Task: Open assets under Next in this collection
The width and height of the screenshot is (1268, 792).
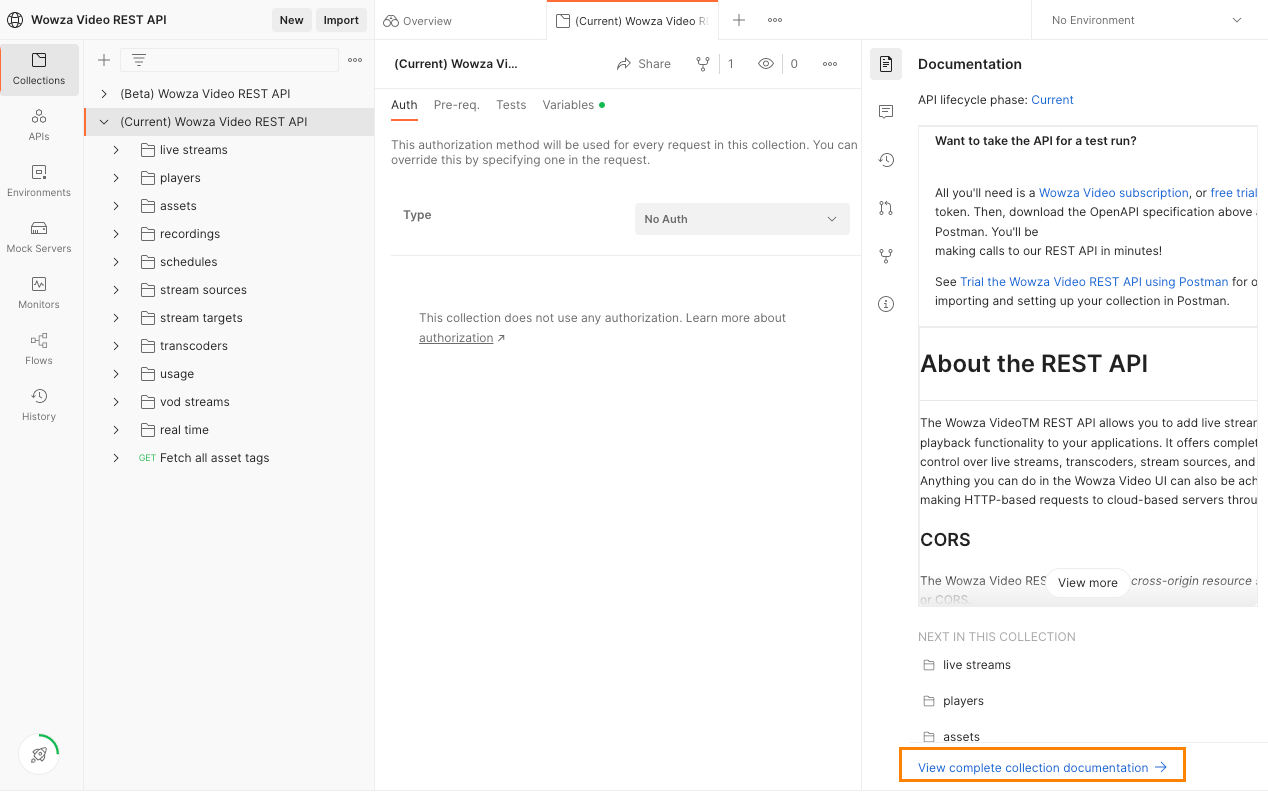Action: [x=961, y=737]
